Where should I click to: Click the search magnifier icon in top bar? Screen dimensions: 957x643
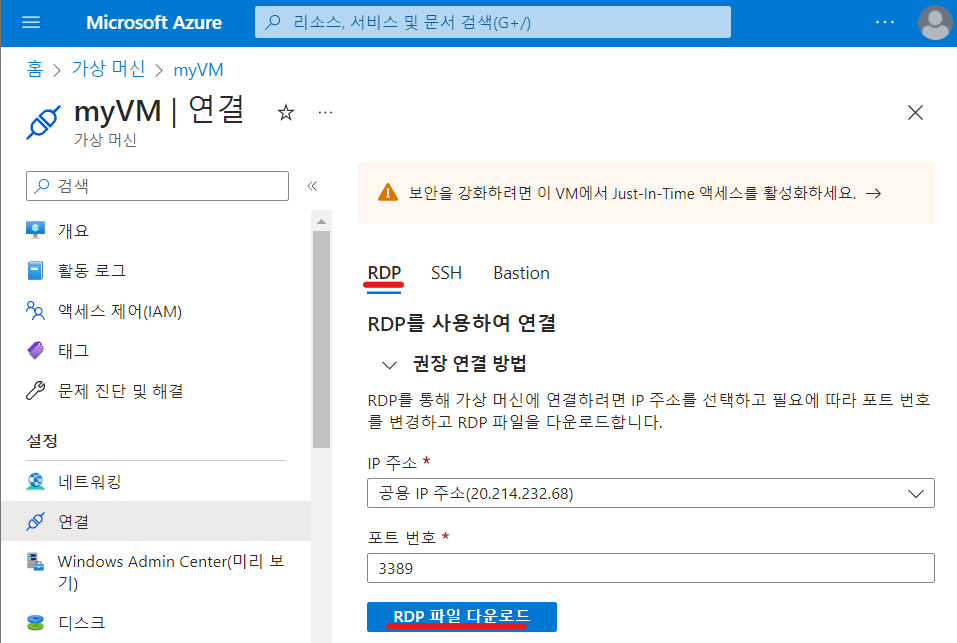pos(273,23)
